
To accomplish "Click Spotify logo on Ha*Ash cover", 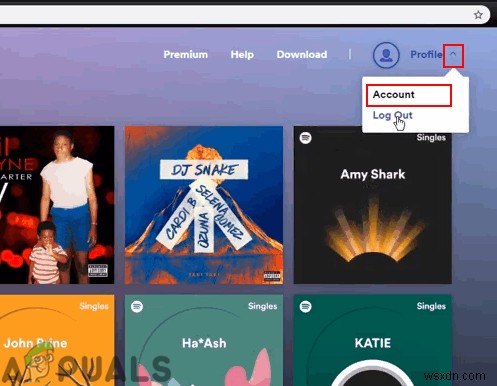I will 137,306.
